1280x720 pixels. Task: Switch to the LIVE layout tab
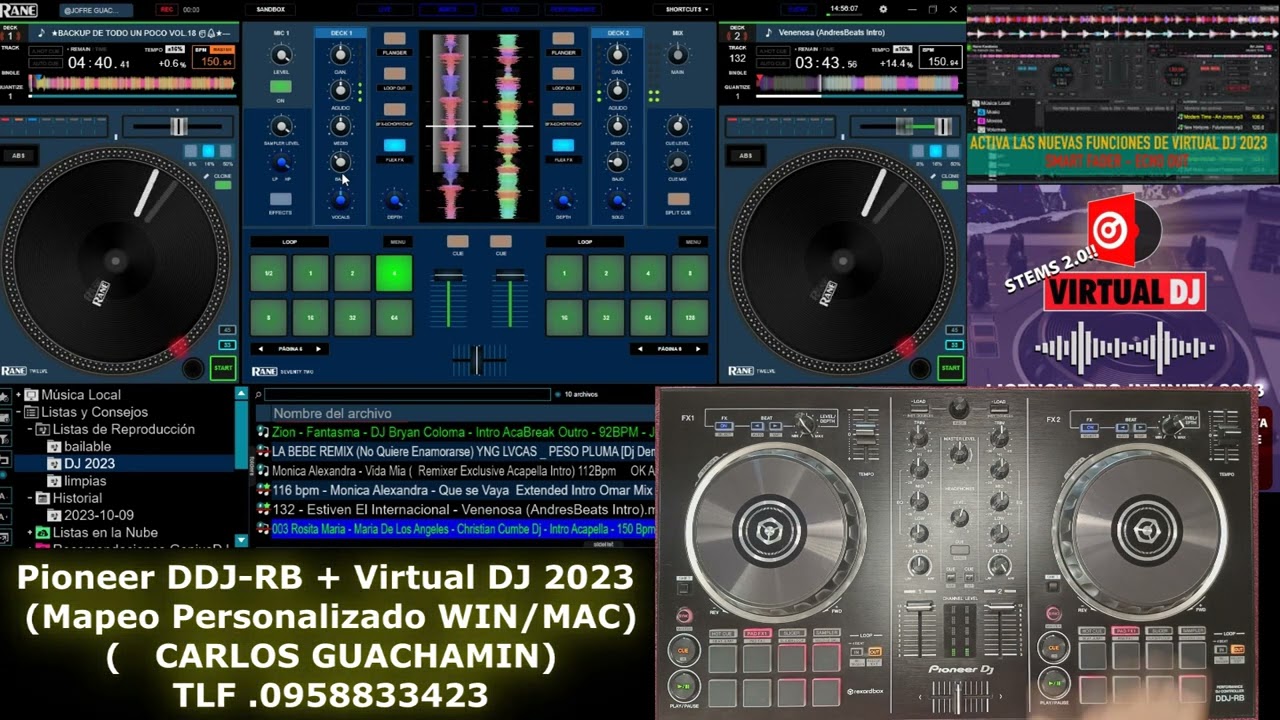[x=386, y=9]
